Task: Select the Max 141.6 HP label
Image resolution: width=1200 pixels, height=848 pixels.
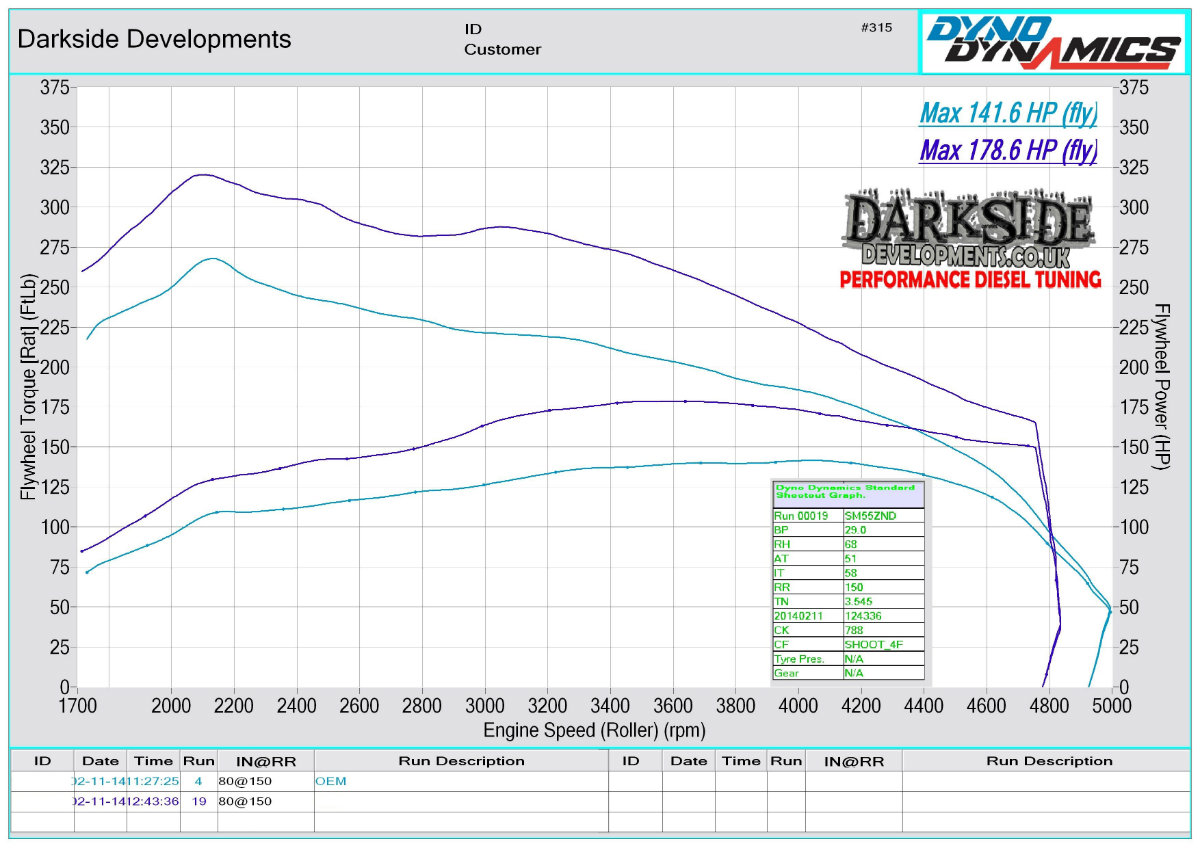Action: pyautogui.click(x=1008, y=113)
